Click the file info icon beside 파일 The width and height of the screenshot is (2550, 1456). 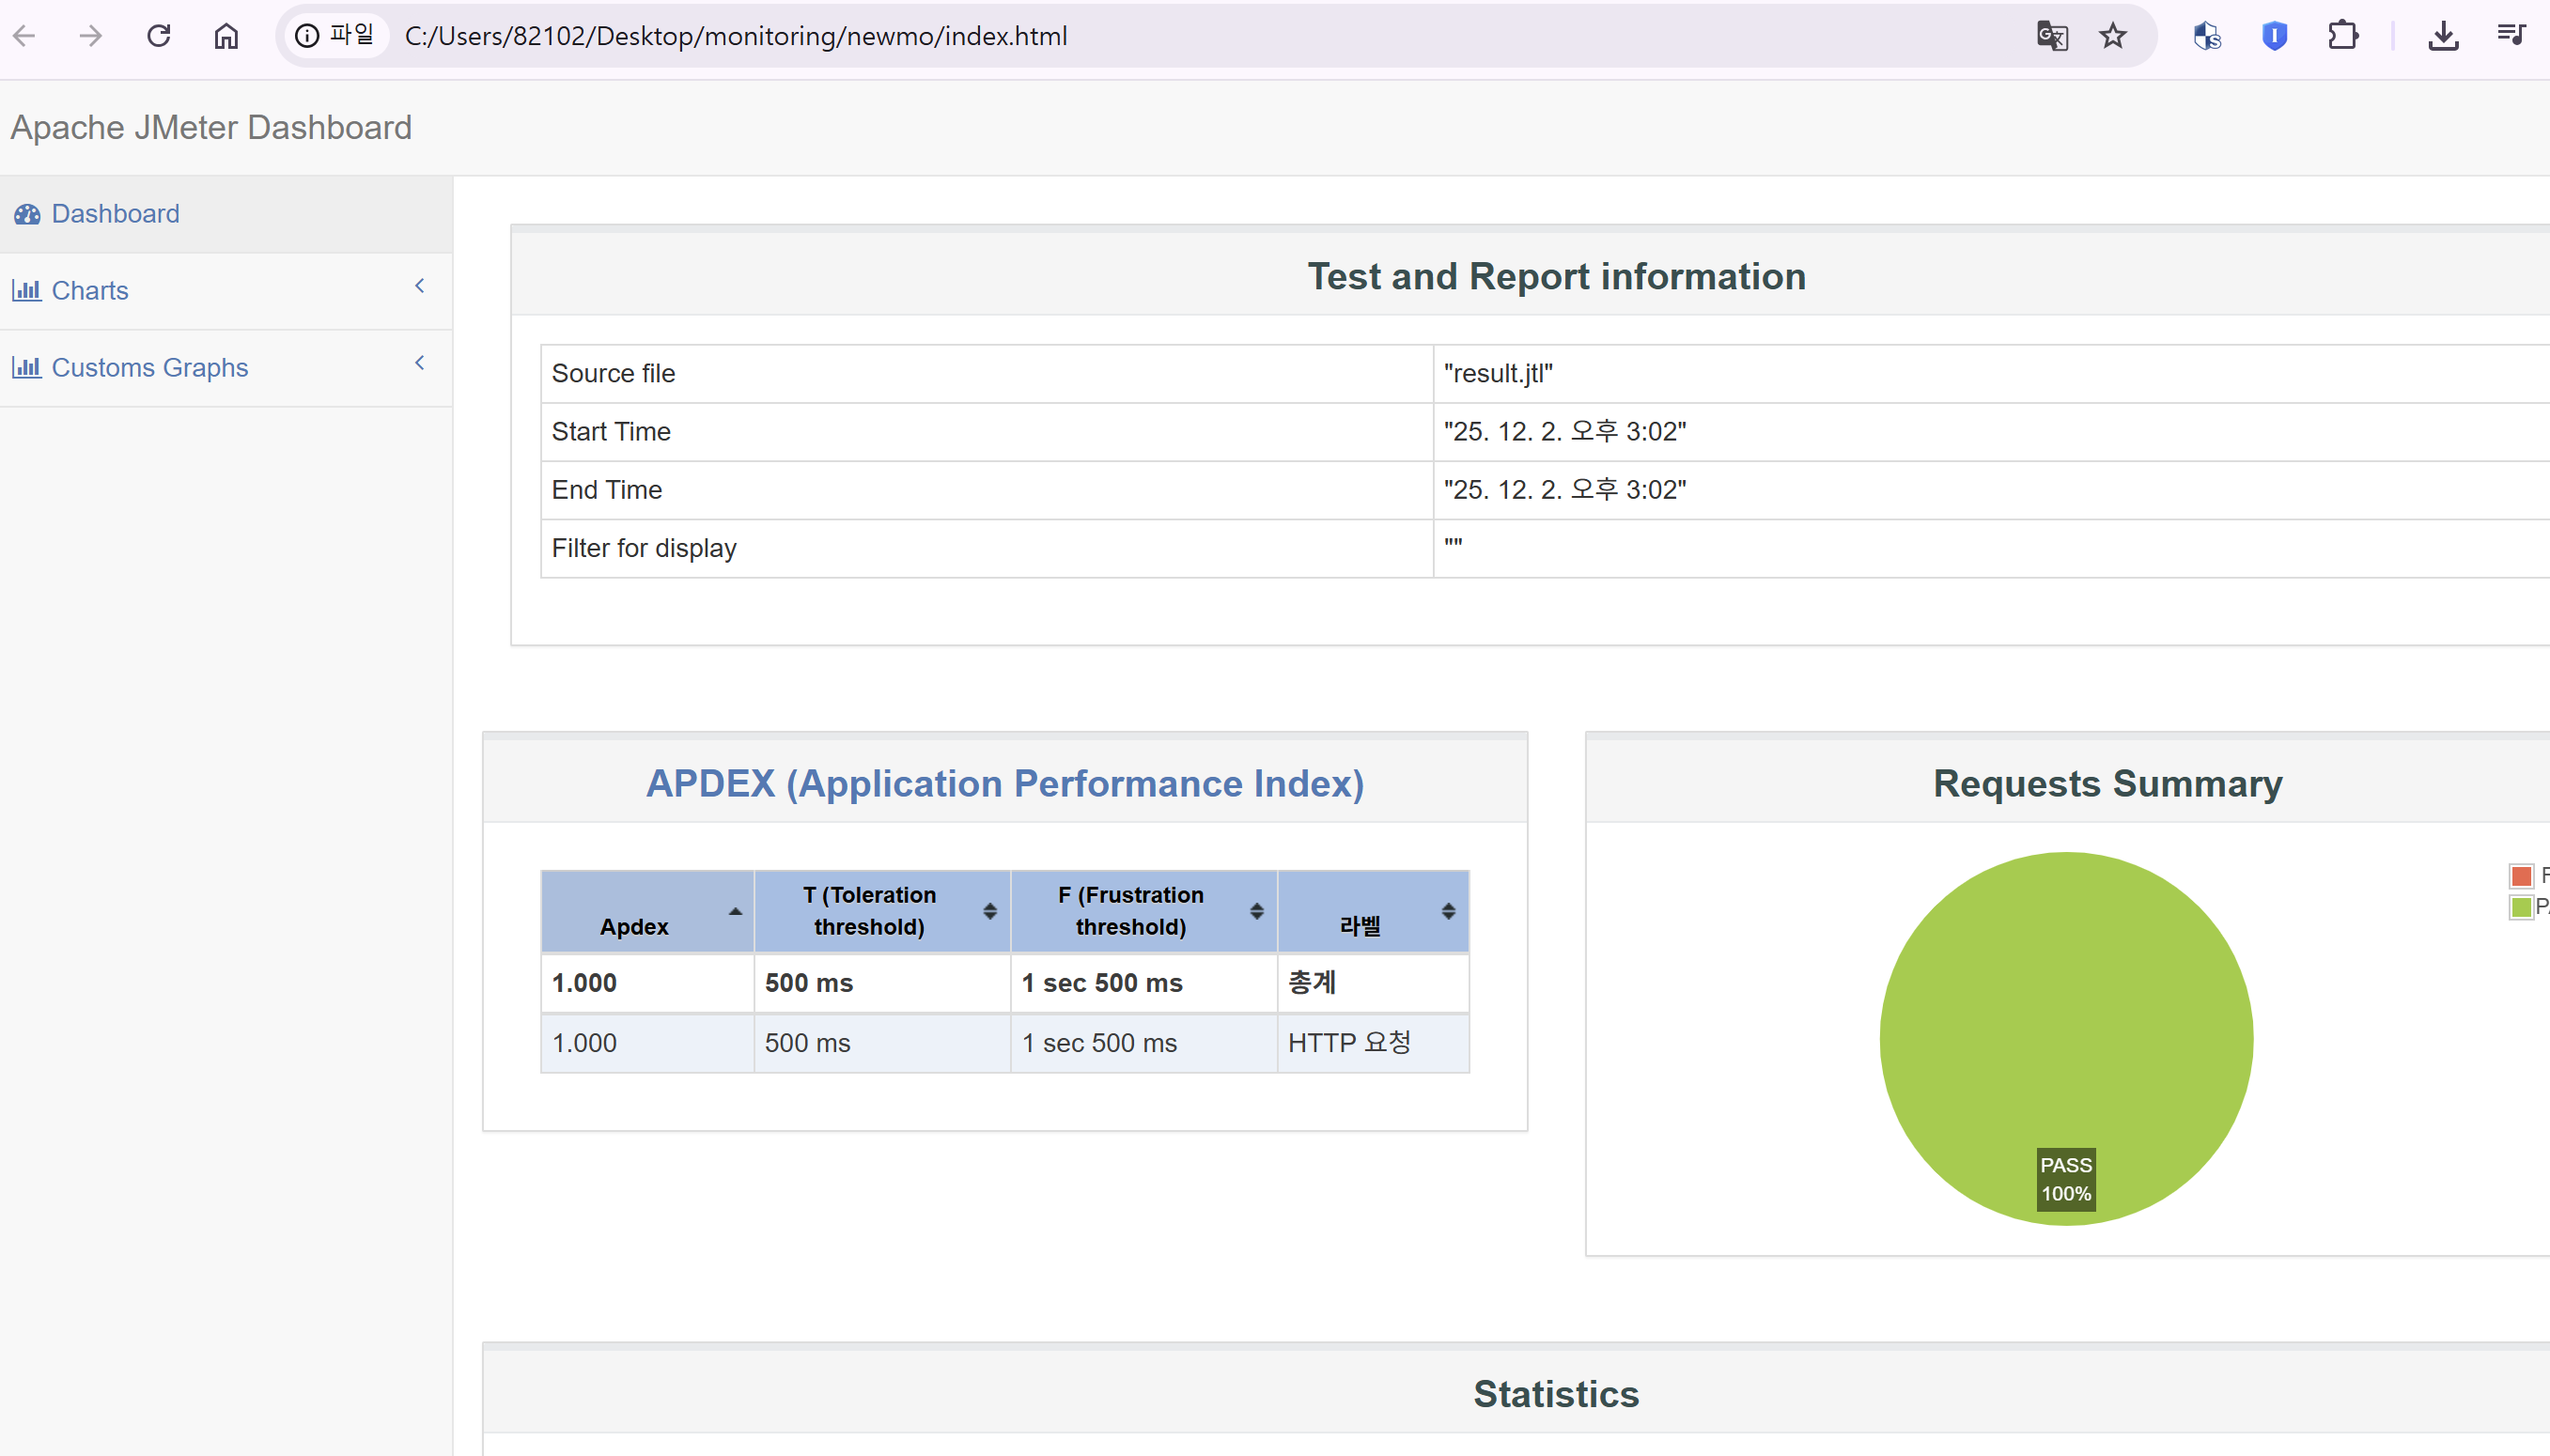(x=307, y=36)
